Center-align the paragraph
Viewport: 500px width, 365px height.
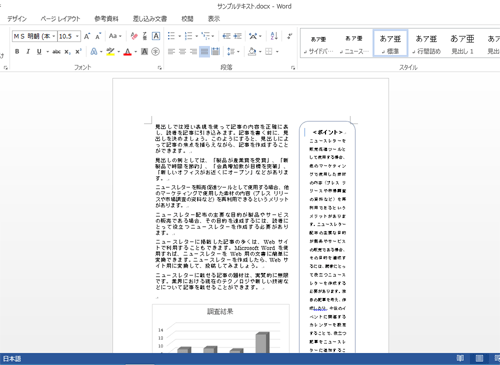coord(182,52)
